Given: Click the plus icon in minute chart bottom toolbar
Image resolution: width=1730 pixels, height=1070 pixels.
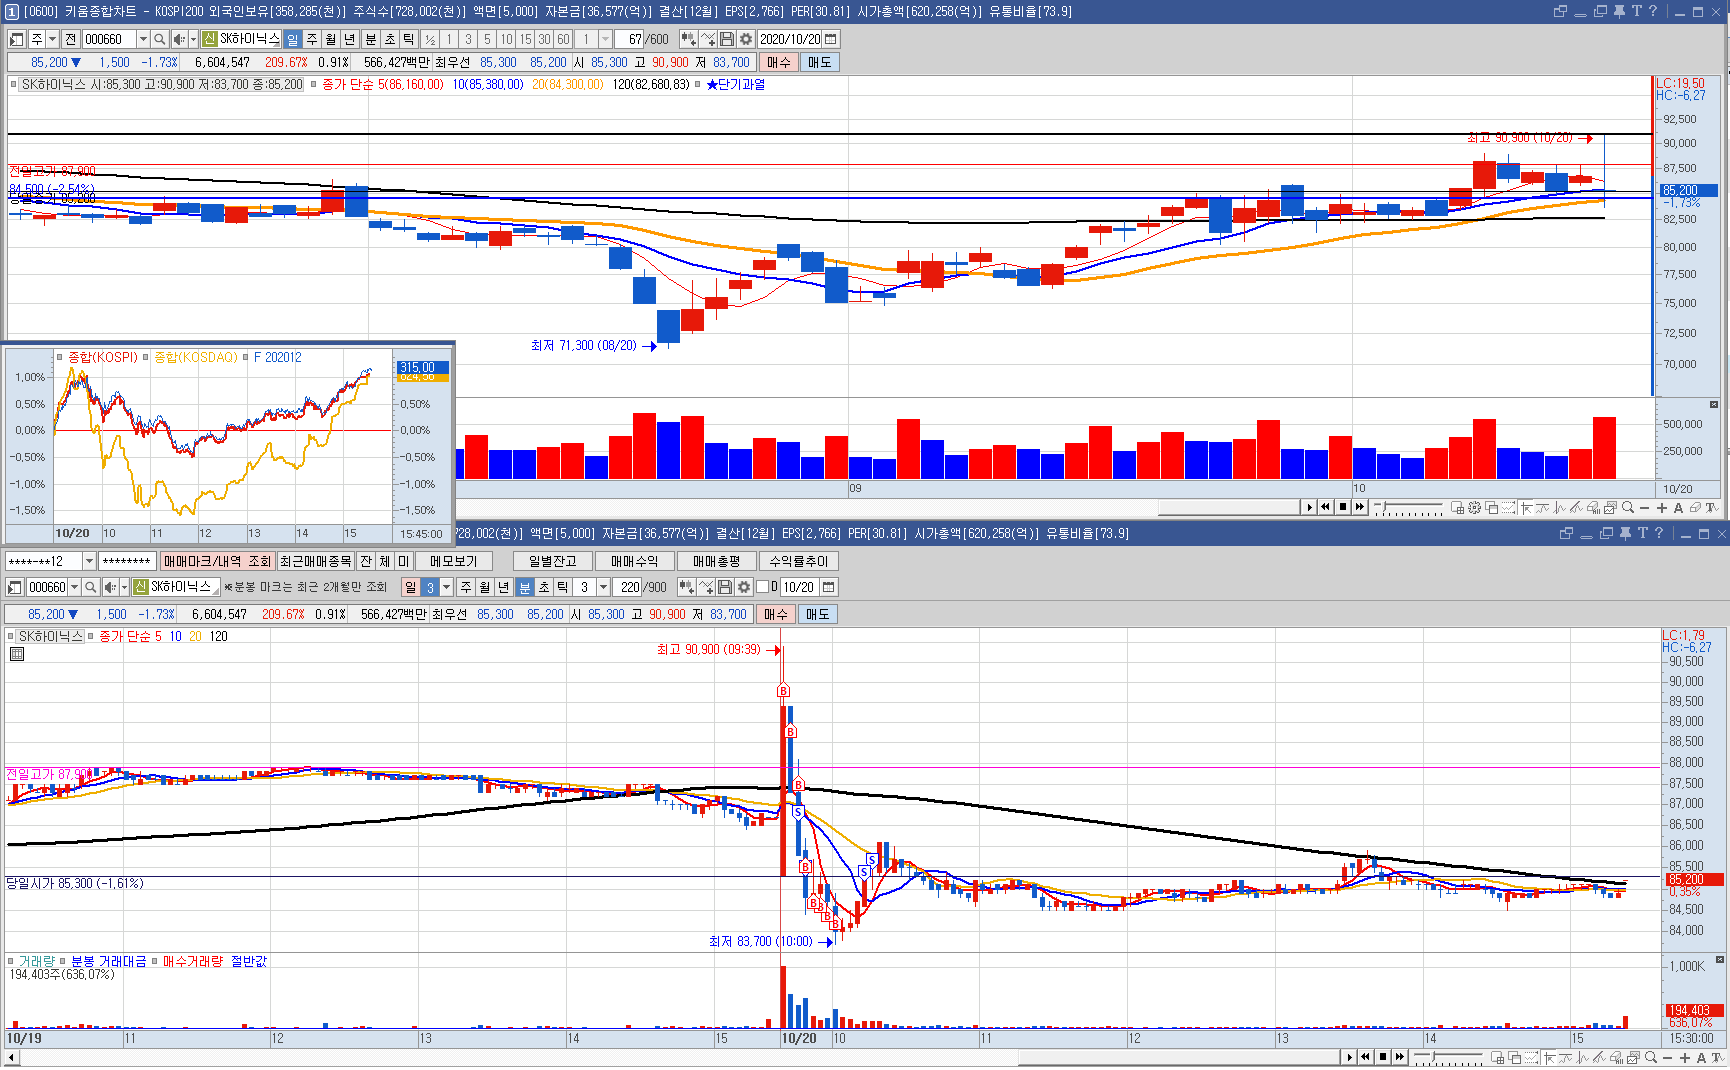Looking at the screenshot, I should pos(1685,1057).
